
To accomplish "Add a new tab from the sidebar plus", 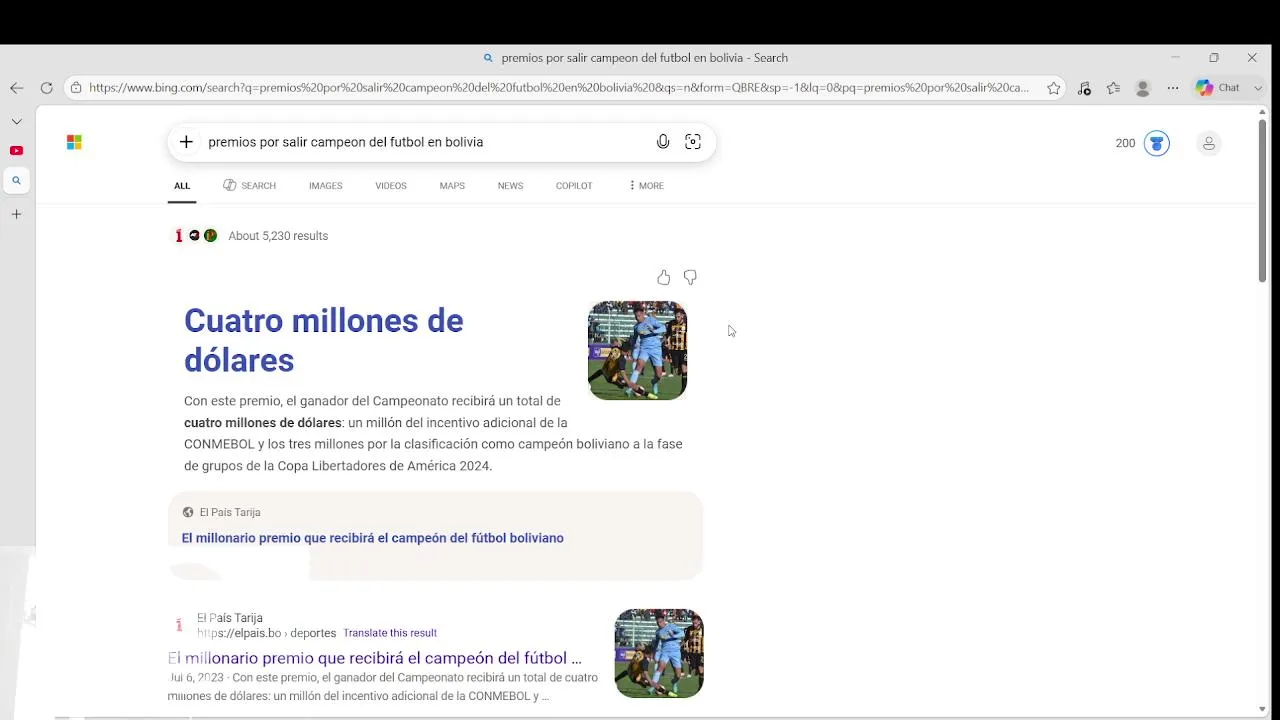I will (17, 214).
